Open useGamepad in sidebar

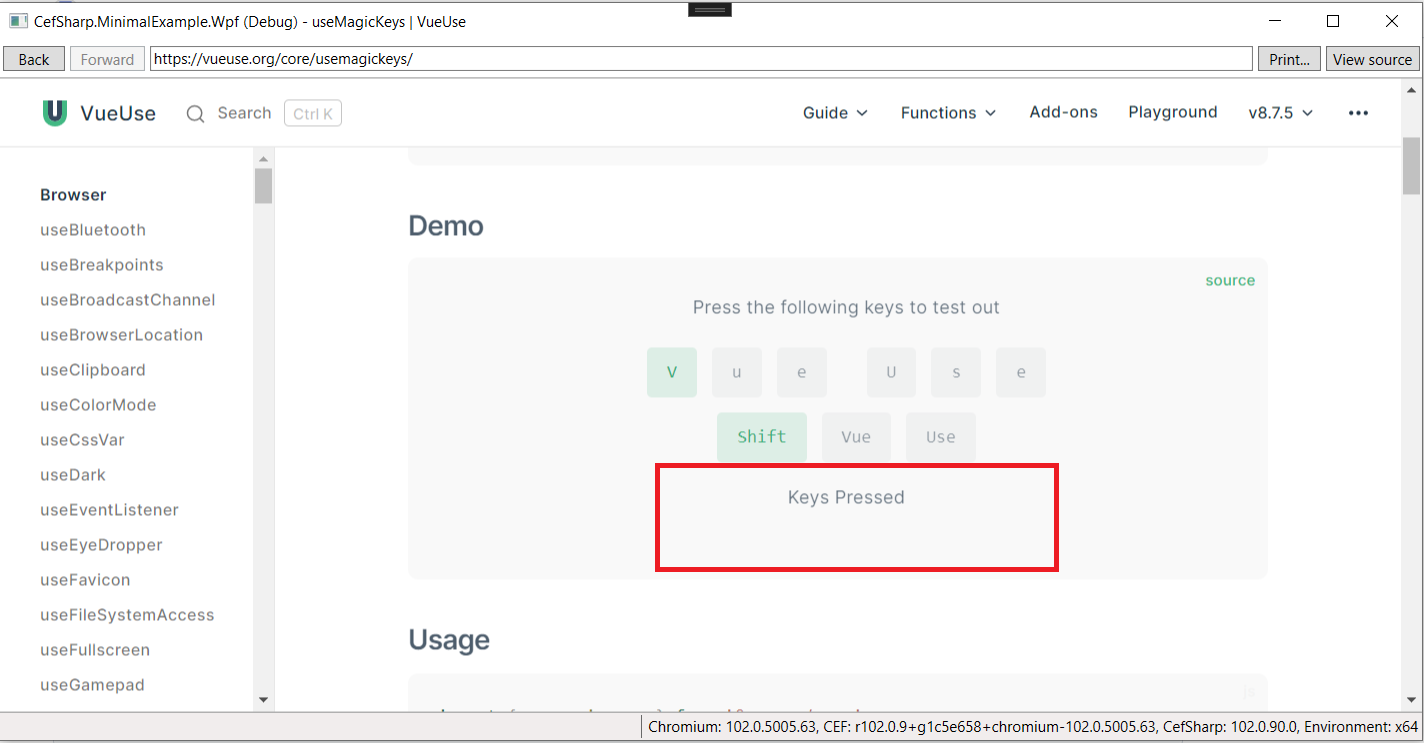pyautogui.click(x=92, y=685)
